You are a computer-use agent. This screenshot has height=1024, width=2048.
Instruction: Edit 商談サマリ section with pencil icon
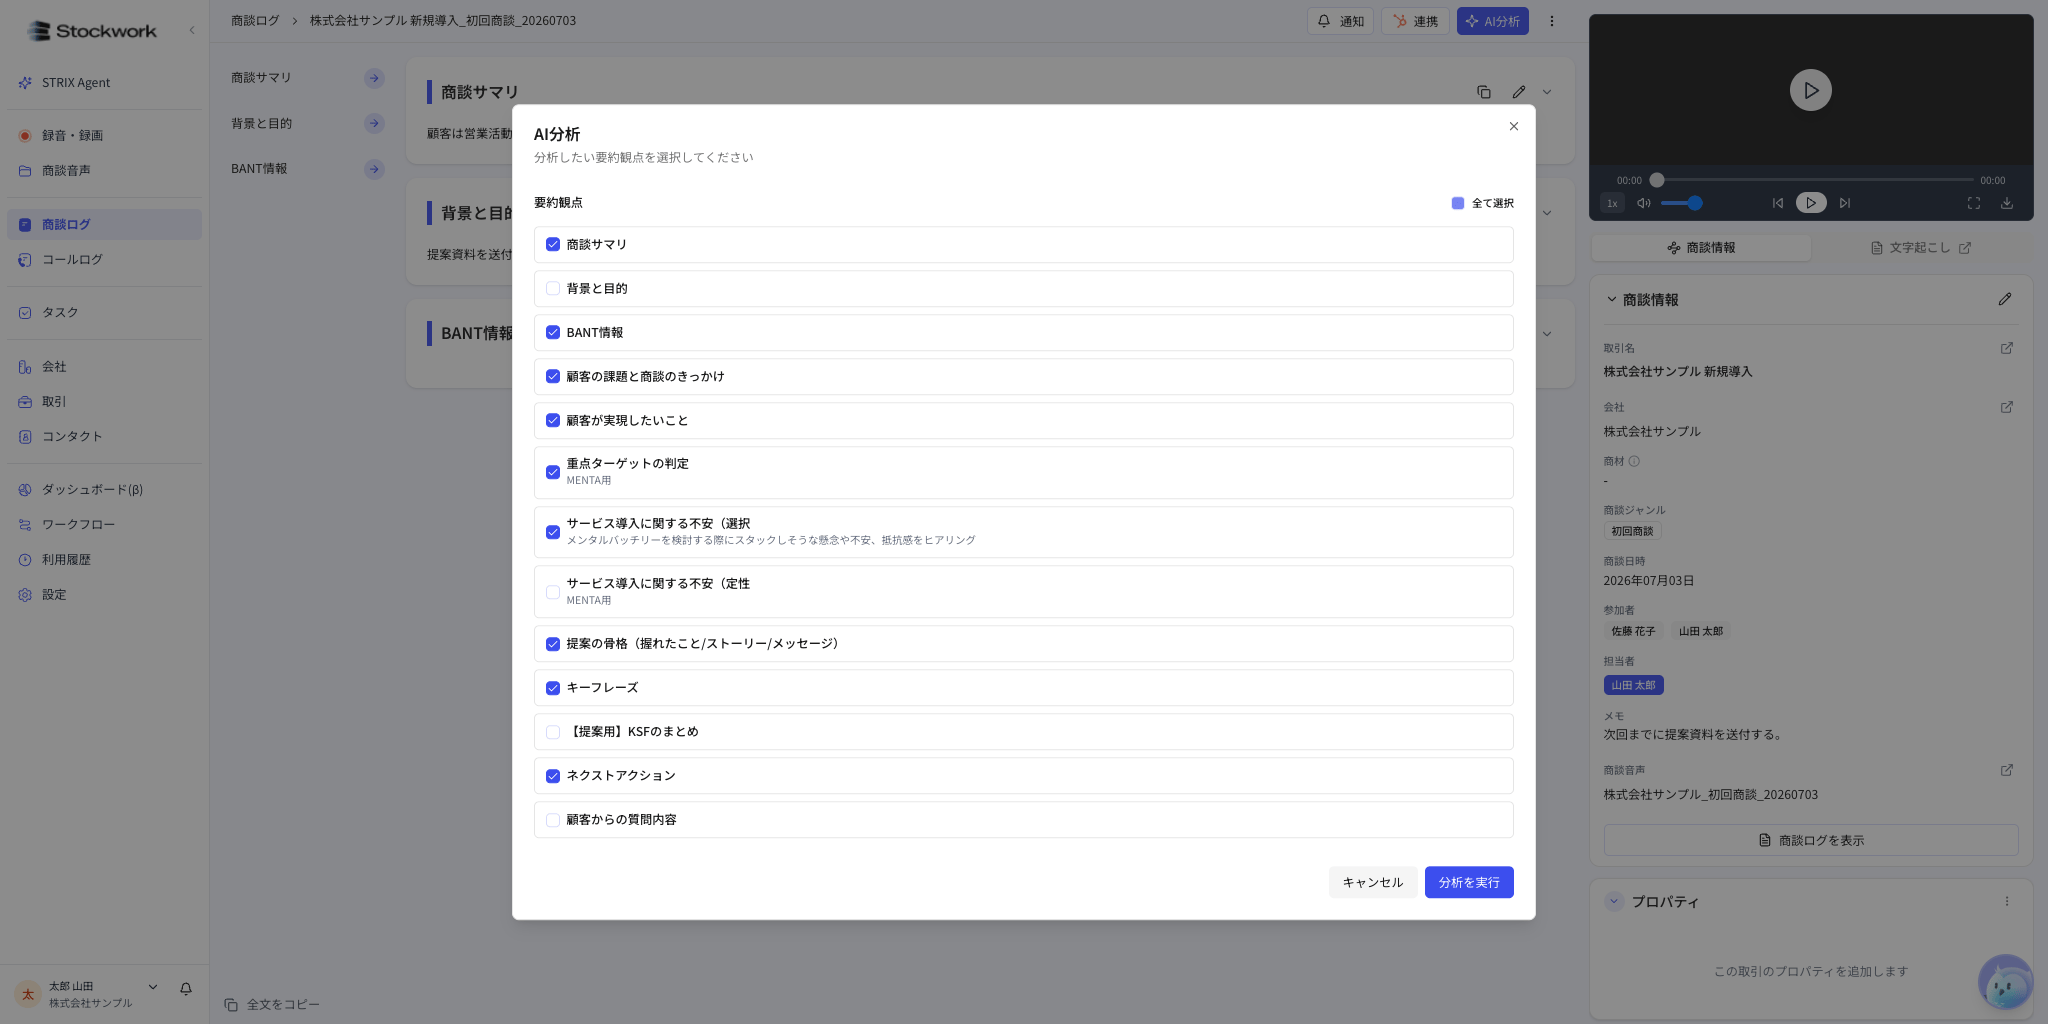[x=1519, y=92]
